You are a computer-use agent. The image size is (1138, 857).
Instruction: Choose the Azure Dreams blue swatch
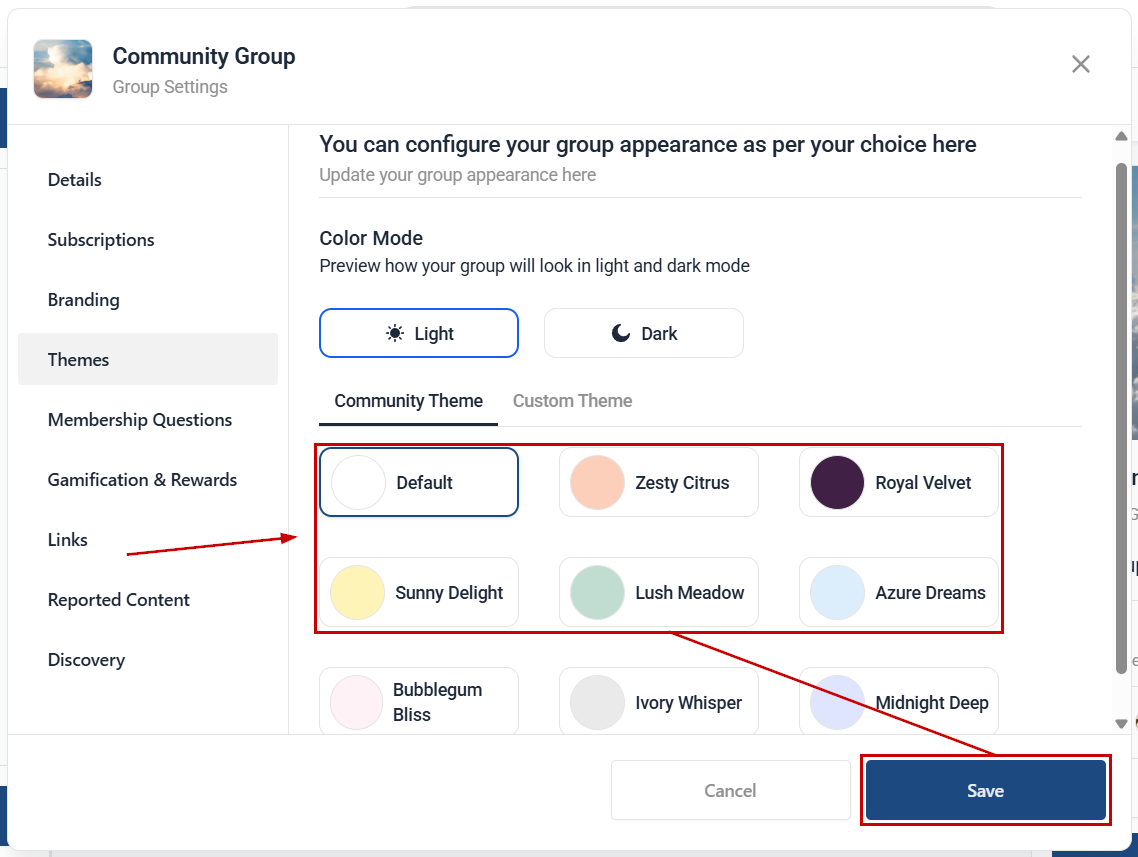[x=837, y=592]
